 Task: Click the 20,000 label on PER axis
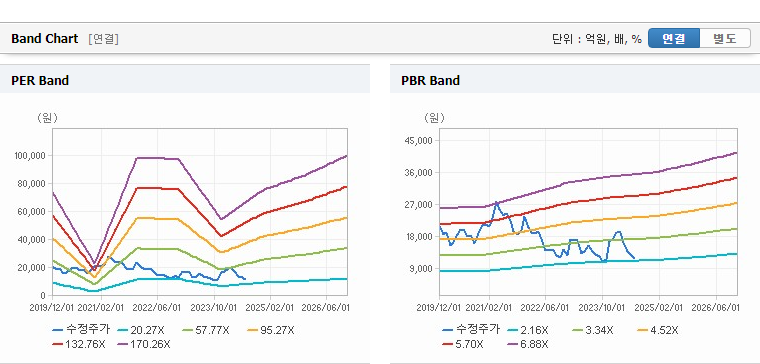click(x=32, y=268)
